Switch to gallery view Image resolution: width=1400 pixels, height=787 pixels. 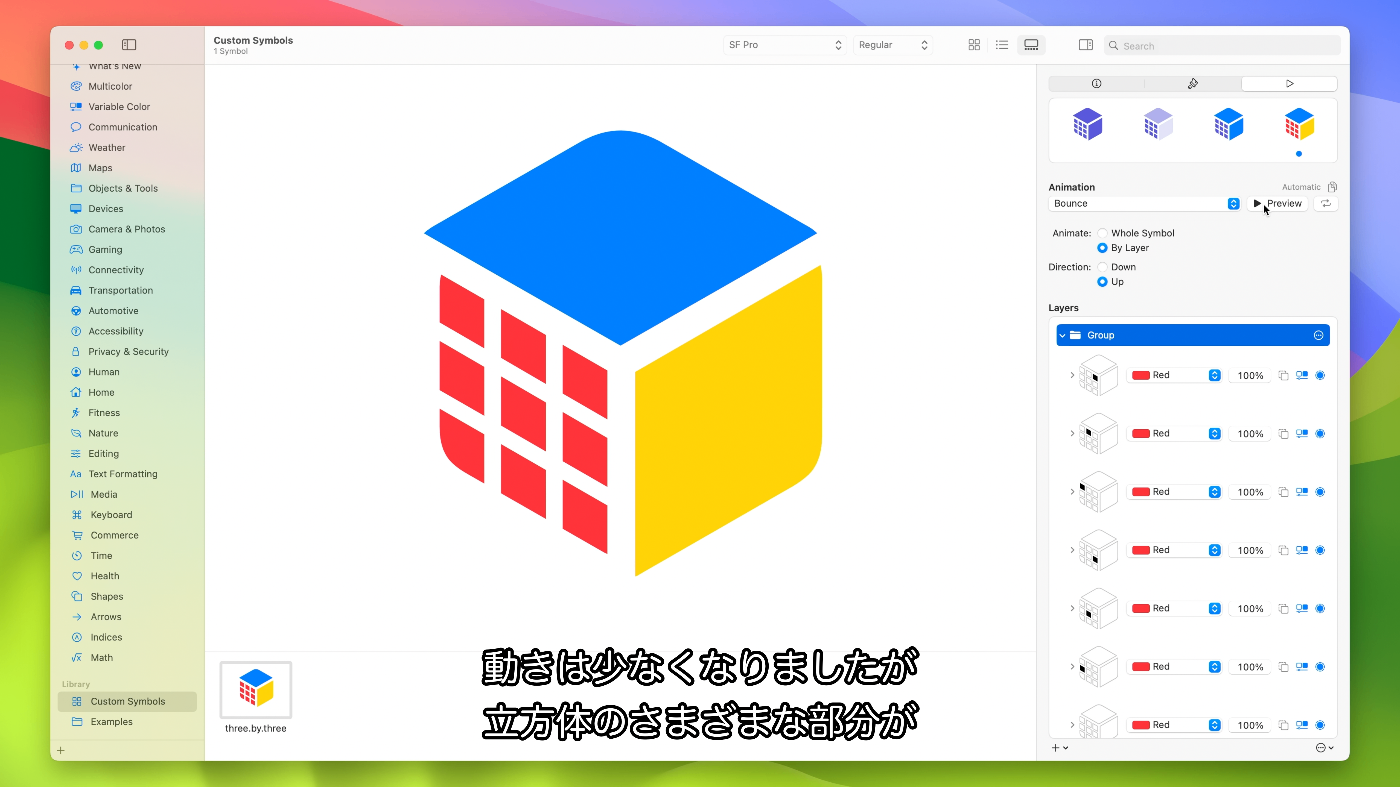[1031, 45]
